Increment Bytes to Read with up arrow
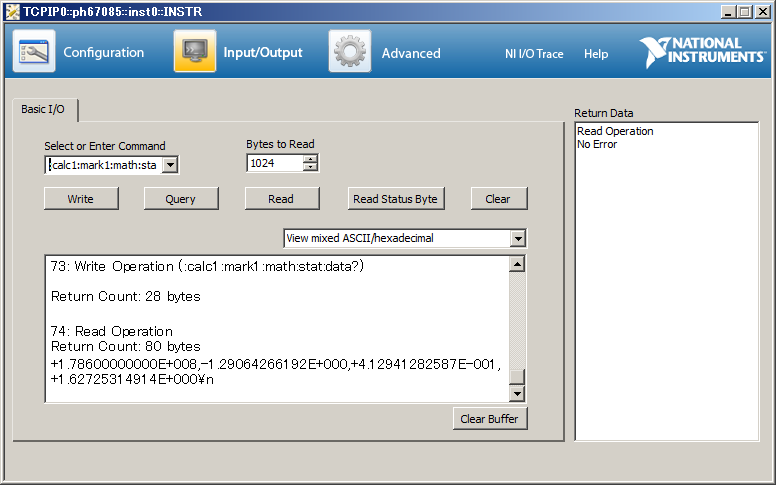The width and height of the screenshot is (776, 485). 310,159
